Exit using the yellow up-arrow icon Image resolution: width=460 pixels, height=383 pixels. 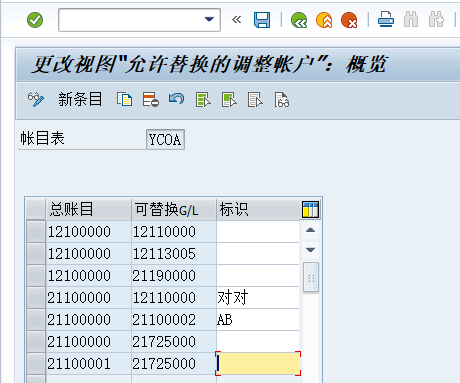coord(324,20)
